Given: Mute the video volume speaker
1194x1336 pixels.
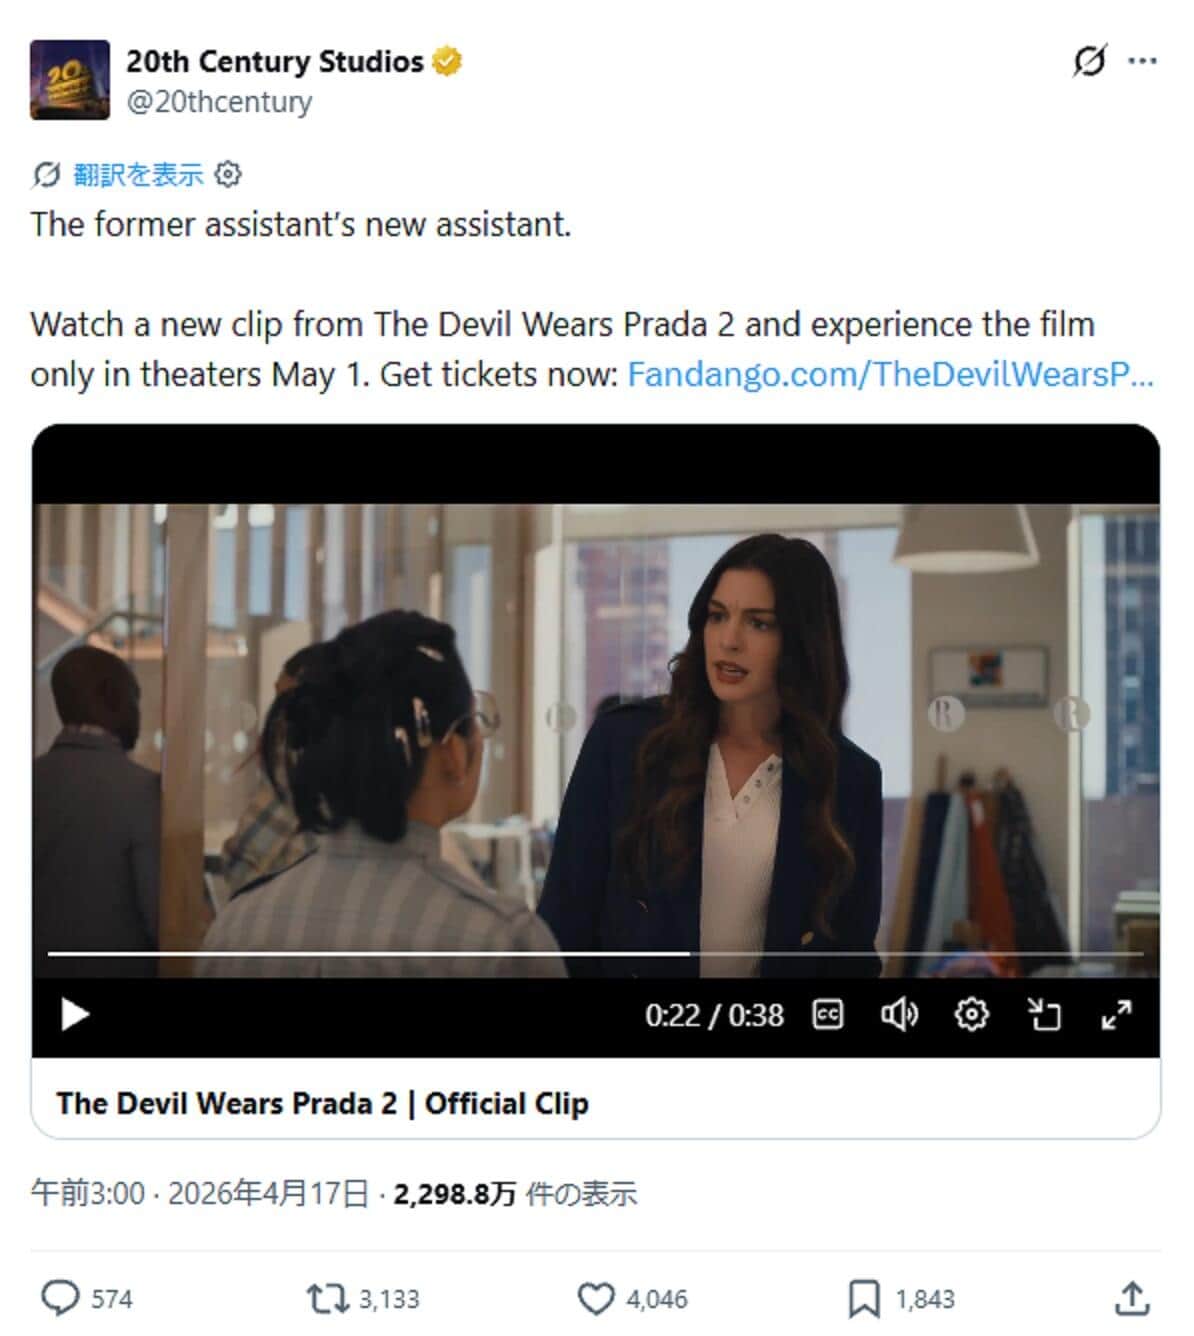Looking at the screenshot, I should point(899,1015).
